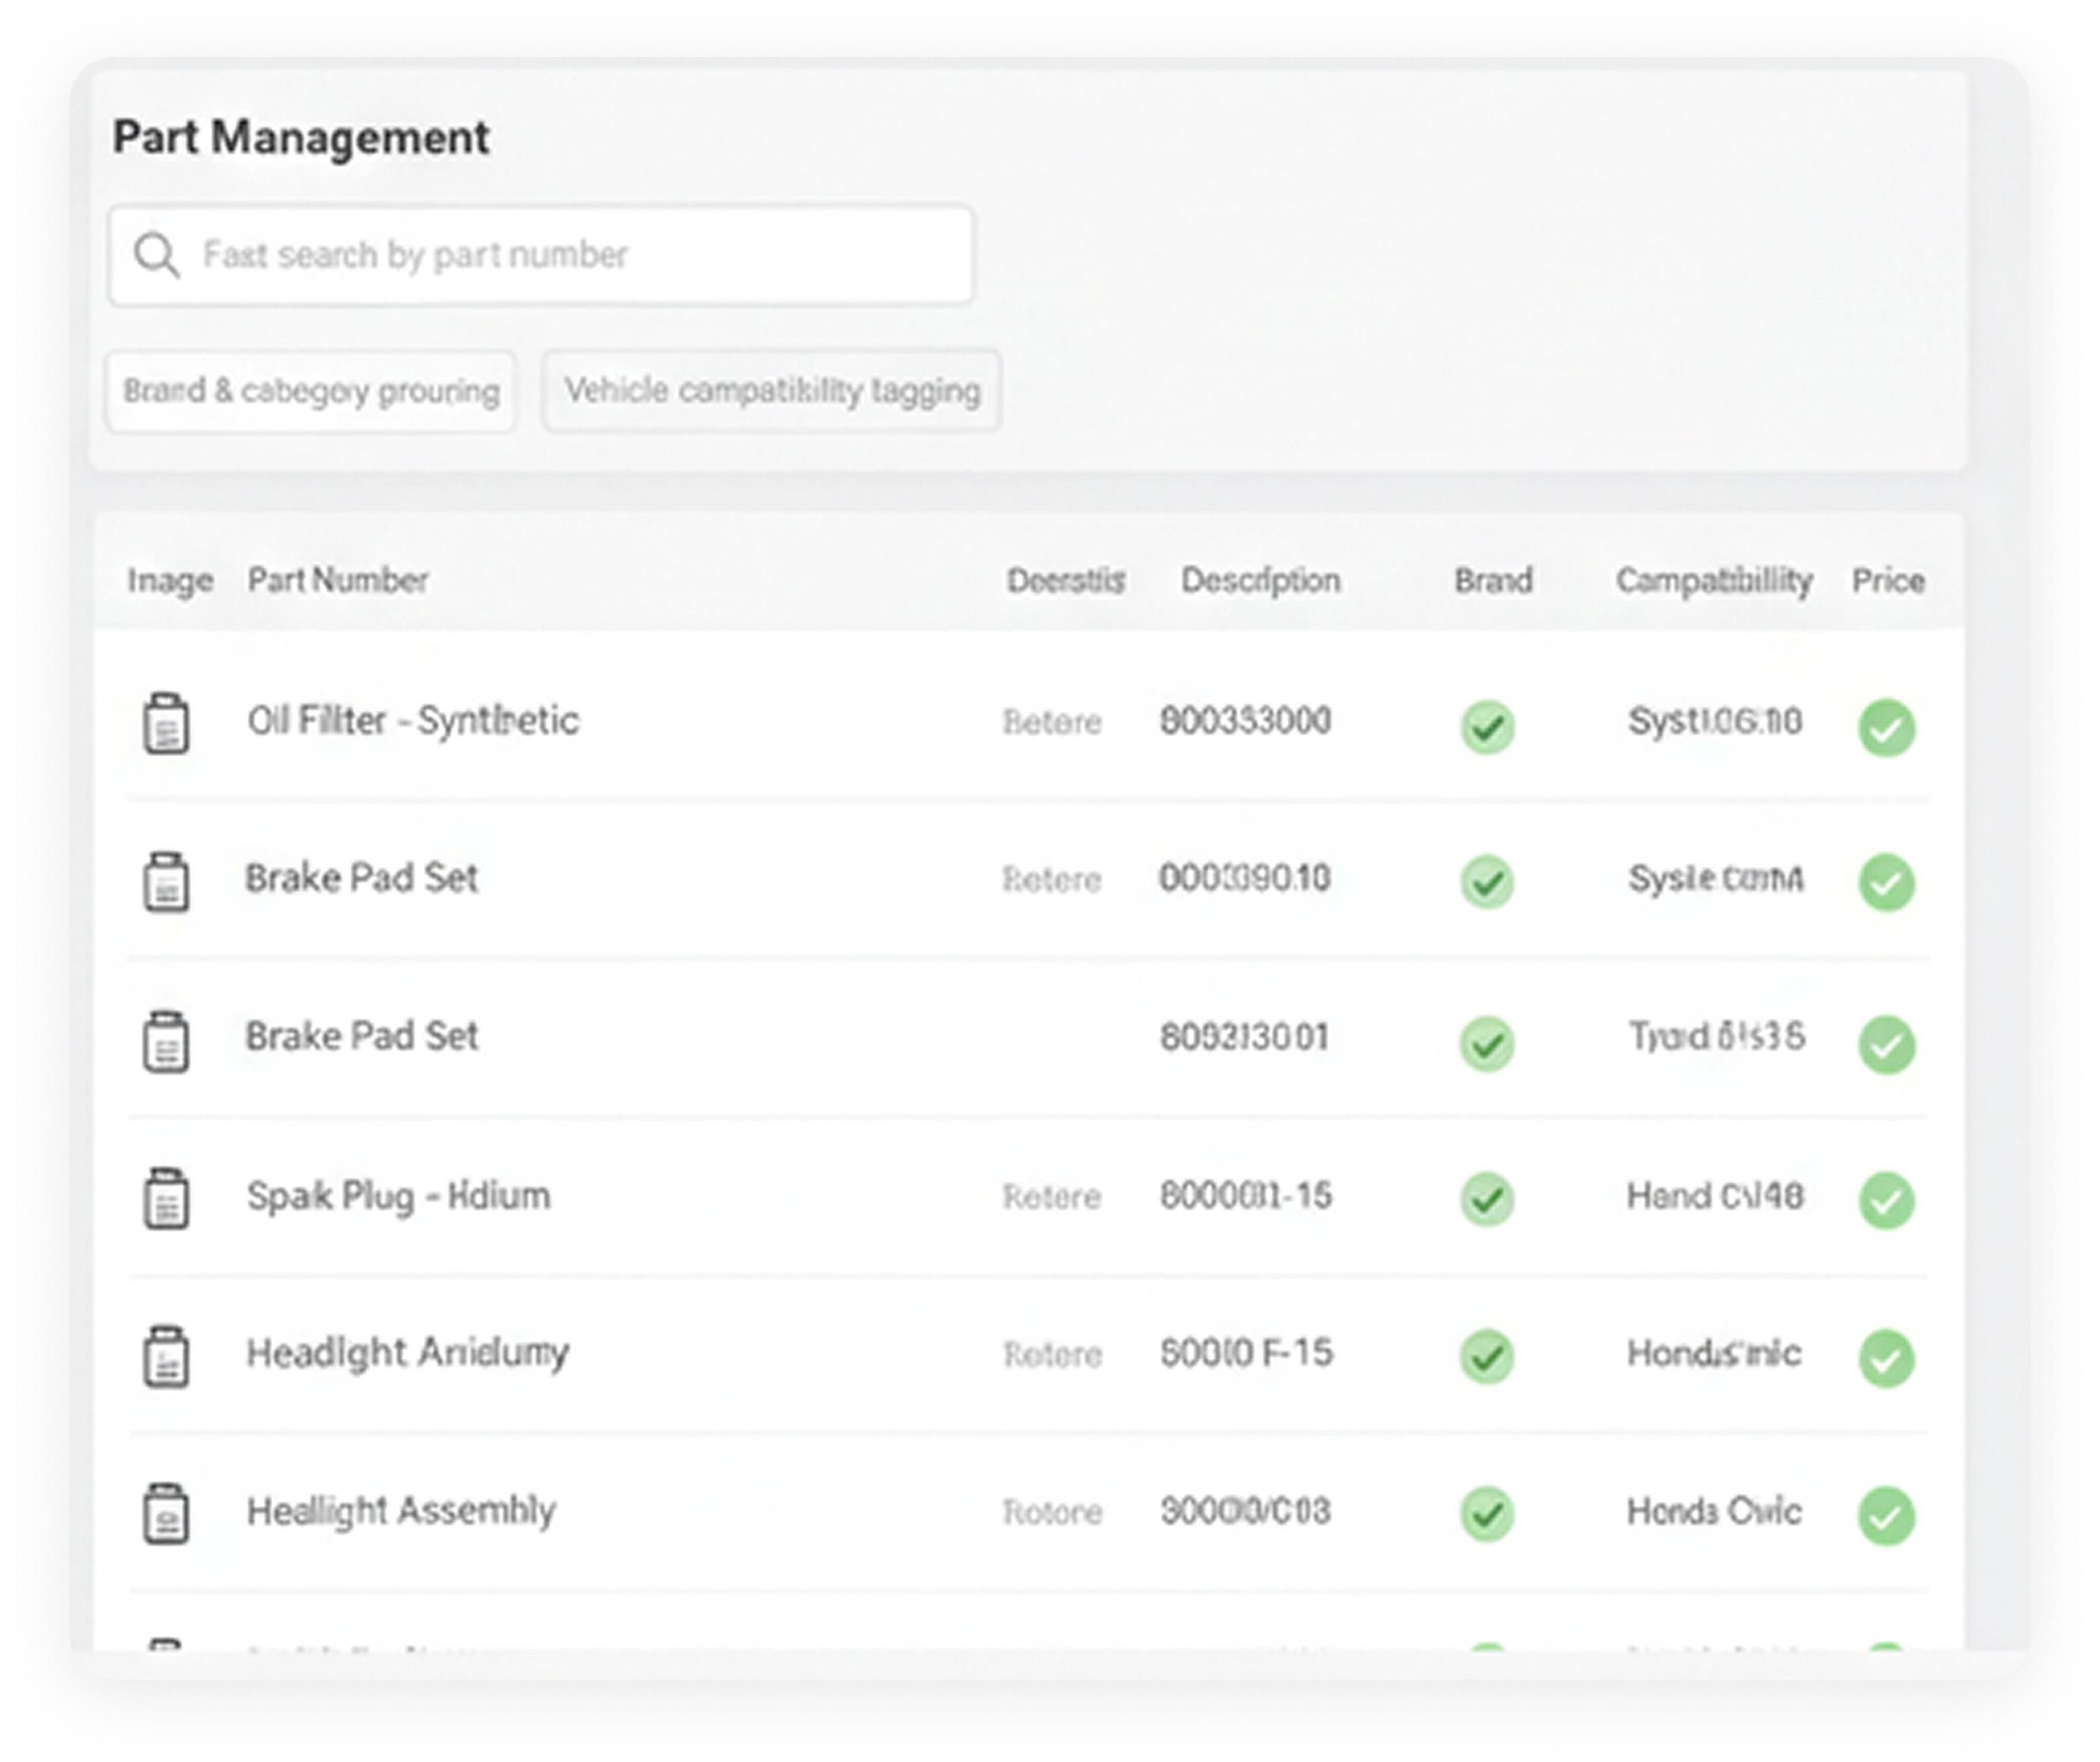Click the Spark Plug row price checkmark
This screenshot has height=1762, width=2100.
click(1886, 1200)
